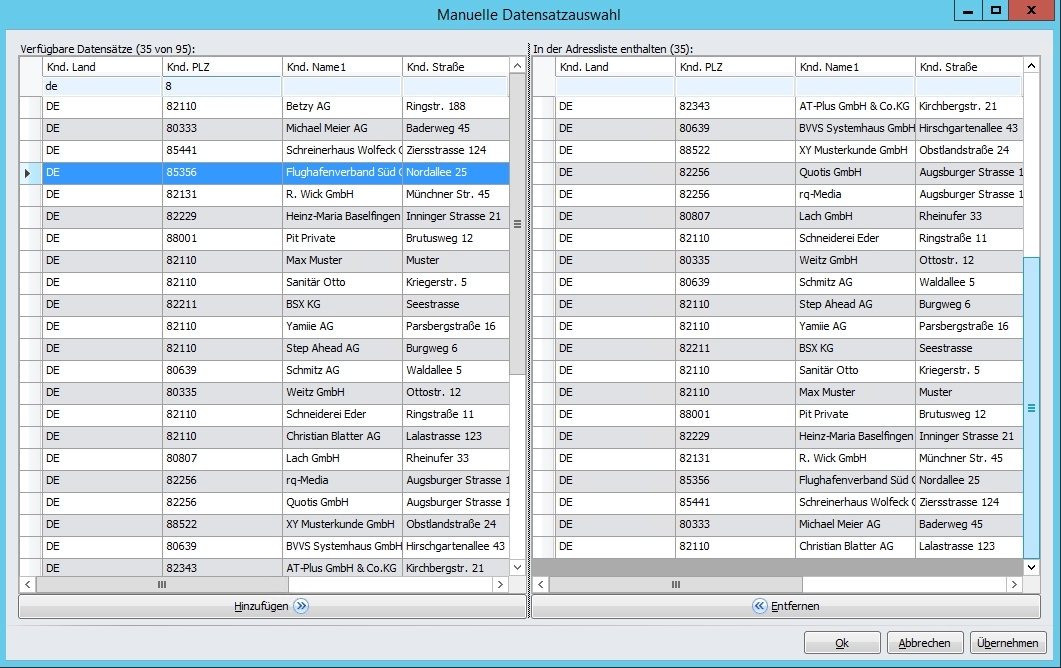This screenshot has width=1061, height=668.
Task: Click left list's scroll down arrow
Action: click(518, 567)
